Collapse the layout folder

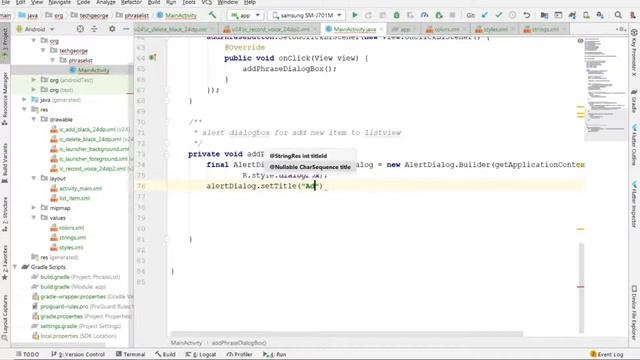pos(34,178)
